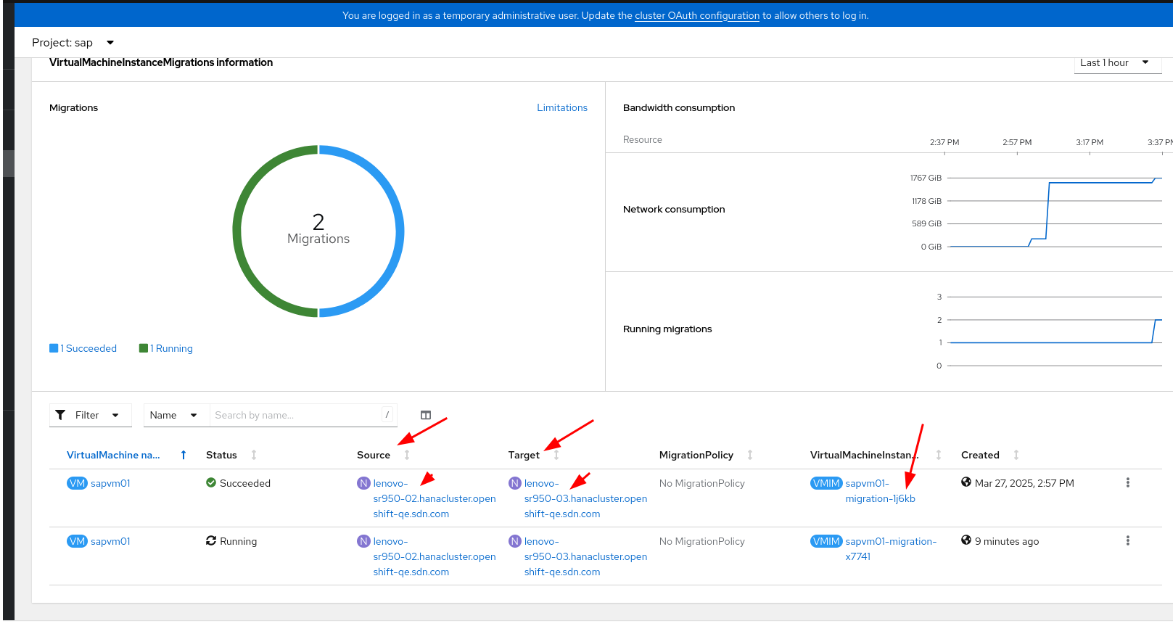Screen dimensions: 1173x622
Task: Open the Last 1 hour time range dropdown
Action: pos(1117,63)
